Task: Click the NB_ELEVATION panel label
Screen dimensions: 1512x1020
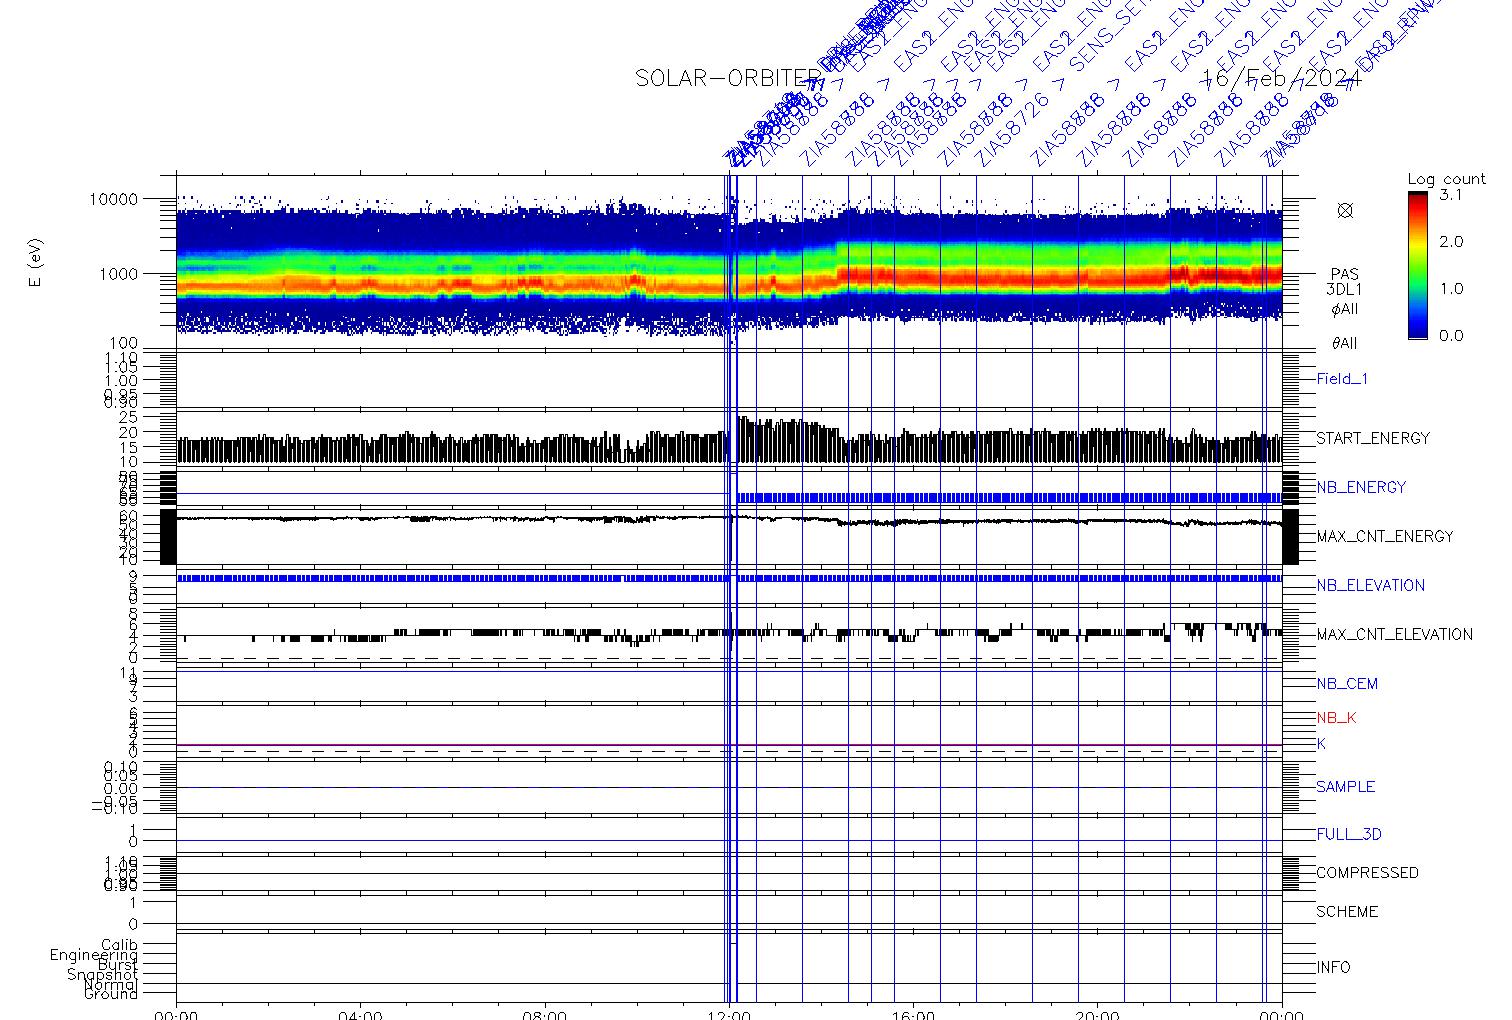Action: [x=1370, y=585]
